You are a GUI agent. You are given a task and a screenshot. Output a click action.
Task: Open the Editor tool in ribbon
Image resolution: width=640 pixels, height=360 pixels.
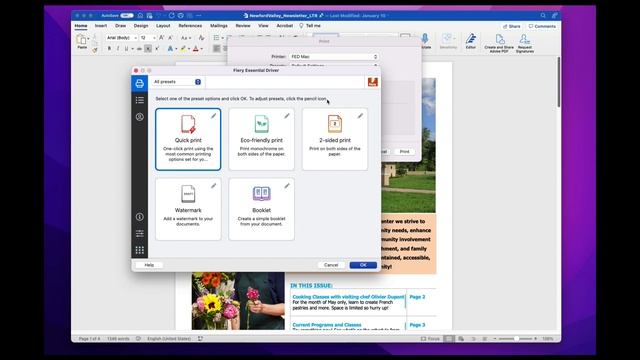tap(471, 41)
